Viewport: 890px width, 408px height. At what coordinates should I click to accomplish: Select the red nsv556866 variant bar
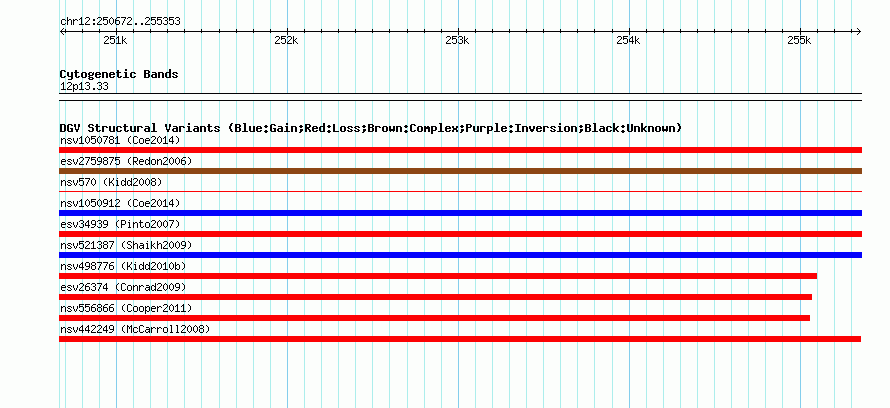tap(435, 318)
